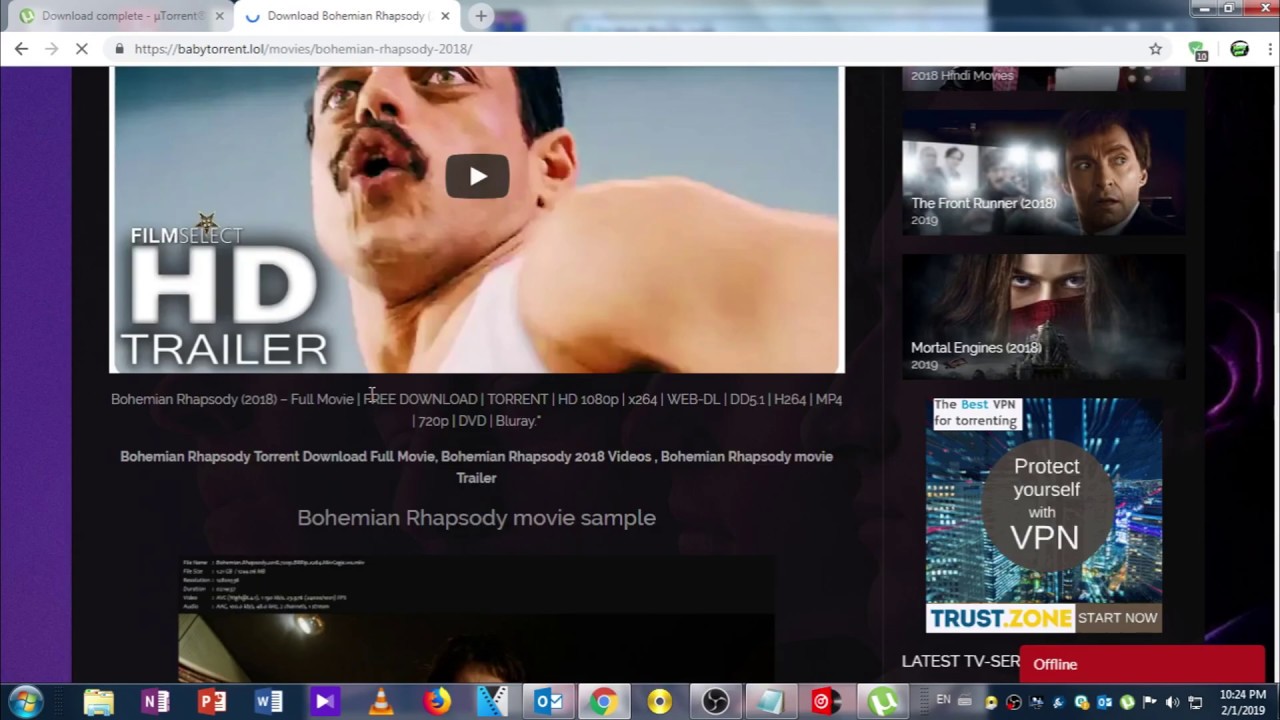Bookmark this page with the star
Screen dimensions: 1280x720
click(x=1155, y=48)
